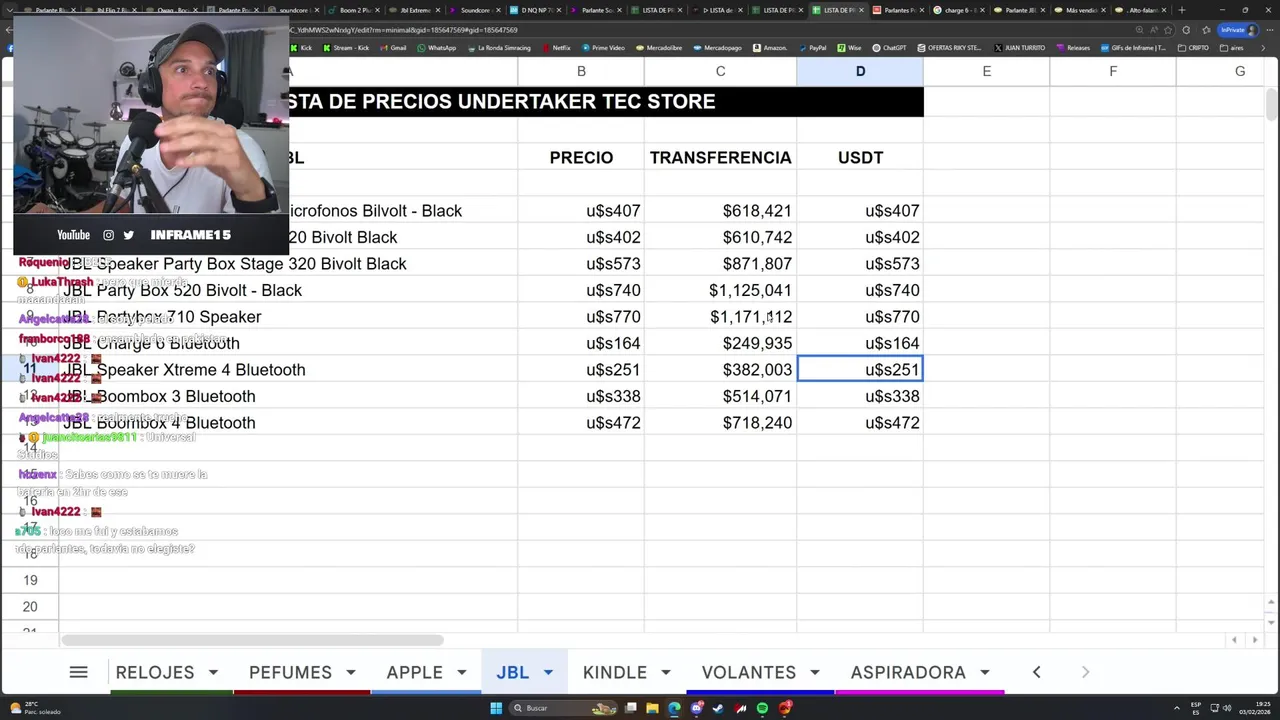Open the PEFUMES tab dropdown arrow

coord(350,672)
